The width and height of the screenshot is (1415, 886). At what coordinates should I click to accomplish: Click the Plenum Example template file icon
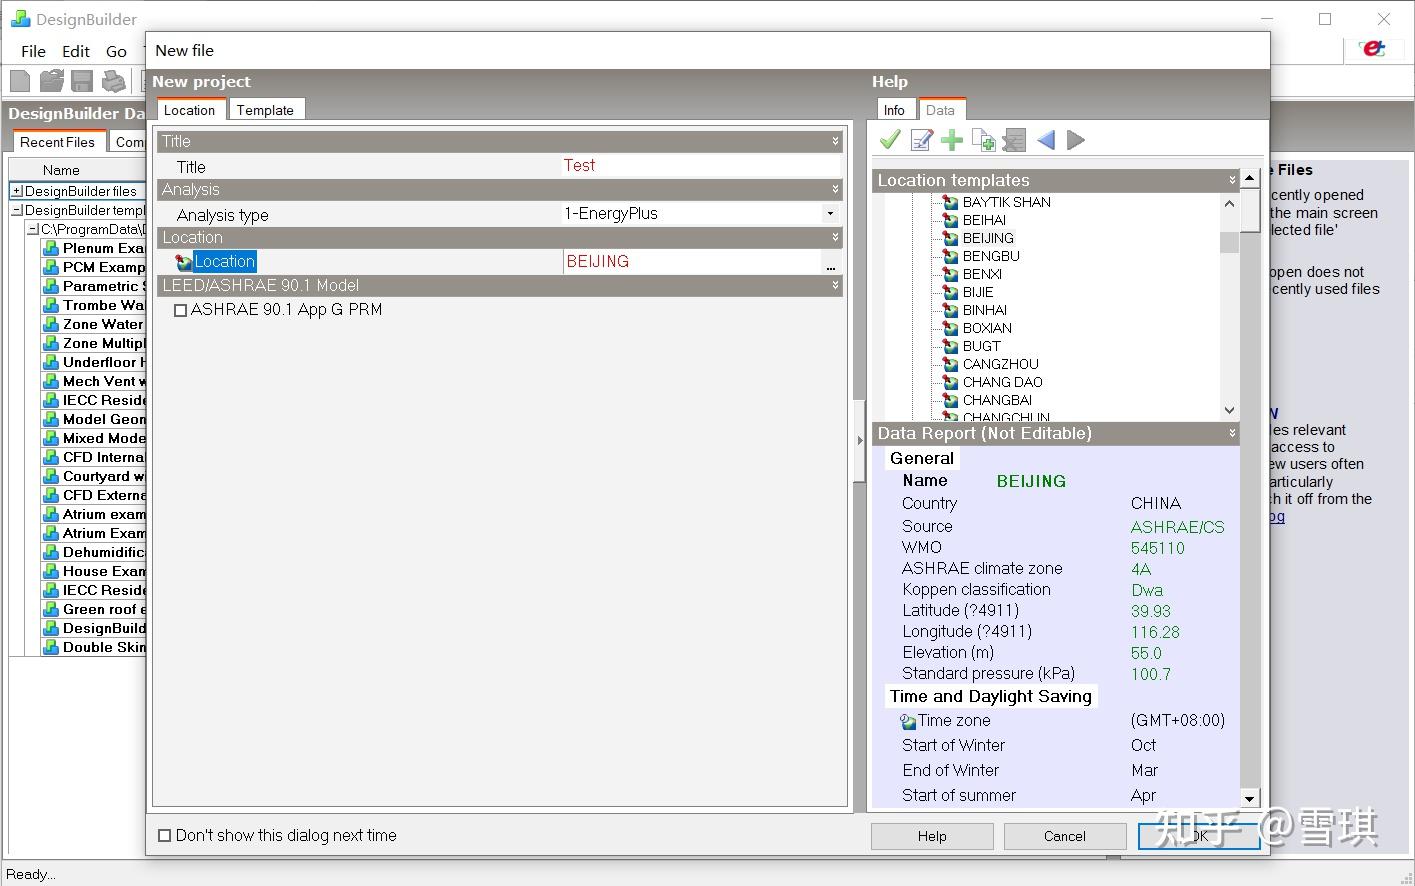tap(51, 248)
